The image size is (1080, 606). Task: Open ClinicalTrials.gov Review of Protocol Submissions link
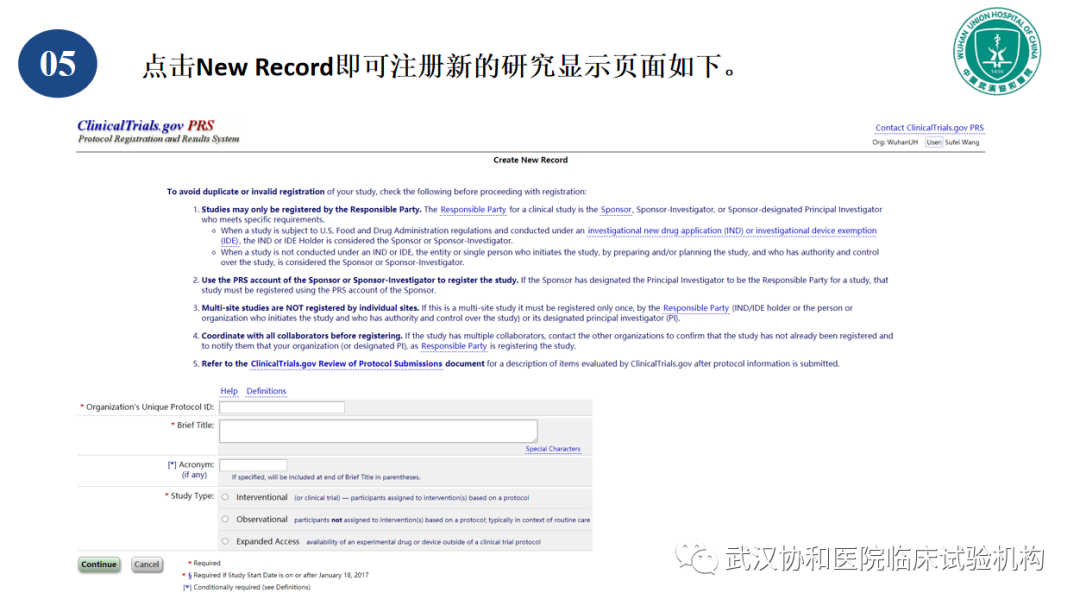346,364
